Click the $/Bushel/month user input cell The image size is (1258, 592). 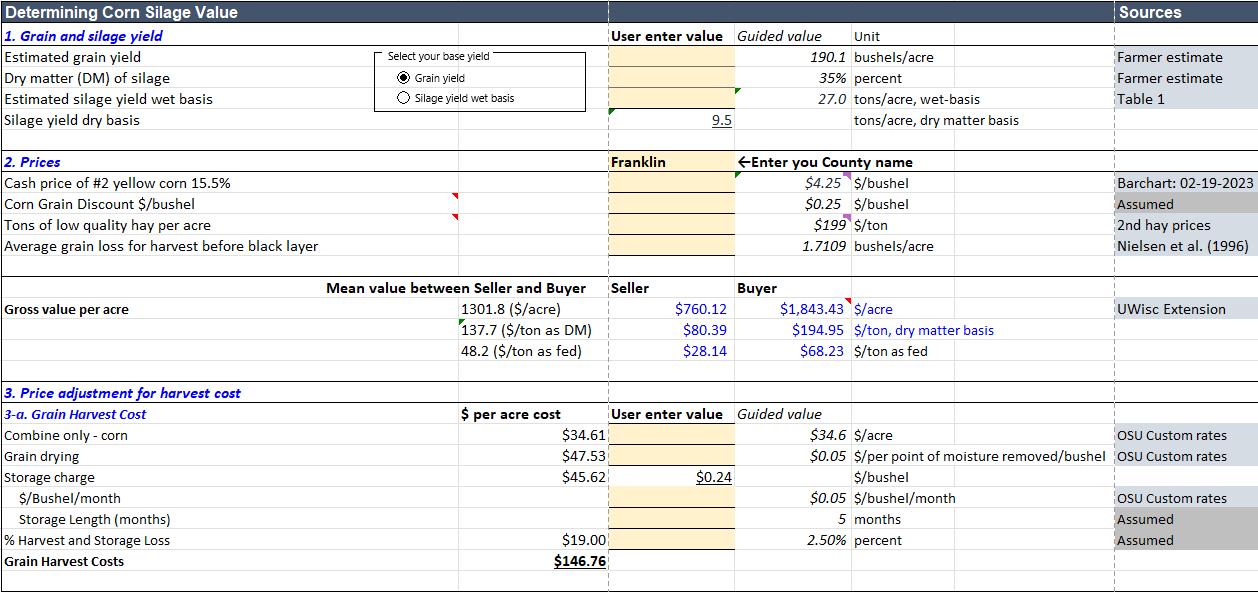tap(672, 498)
